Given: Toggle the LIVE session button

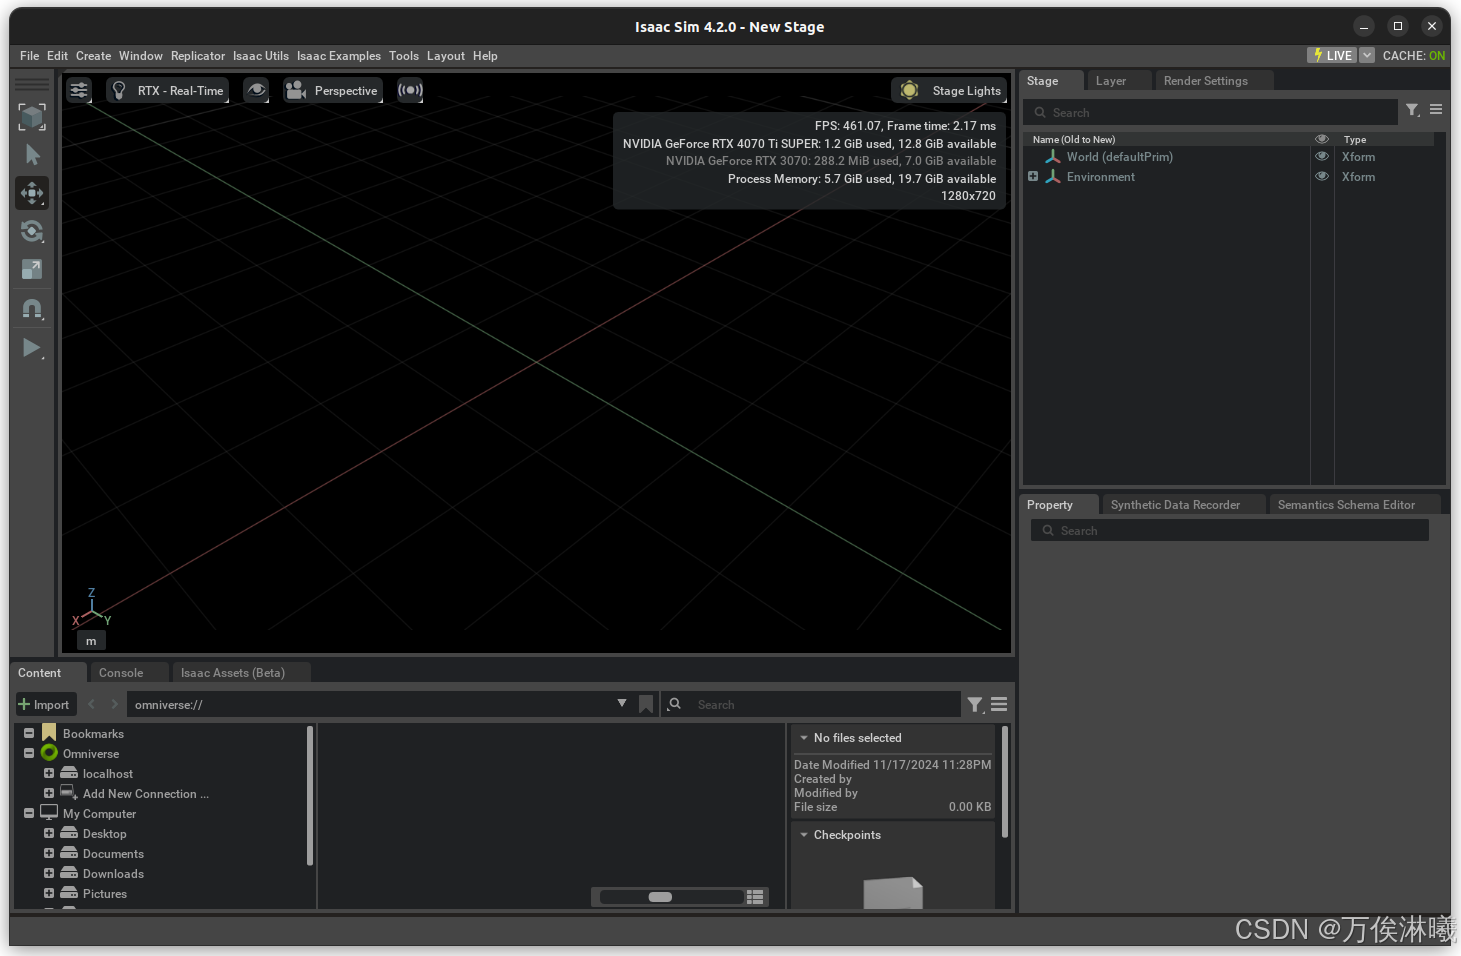Looking at the screenshot, I should 1332,55.
